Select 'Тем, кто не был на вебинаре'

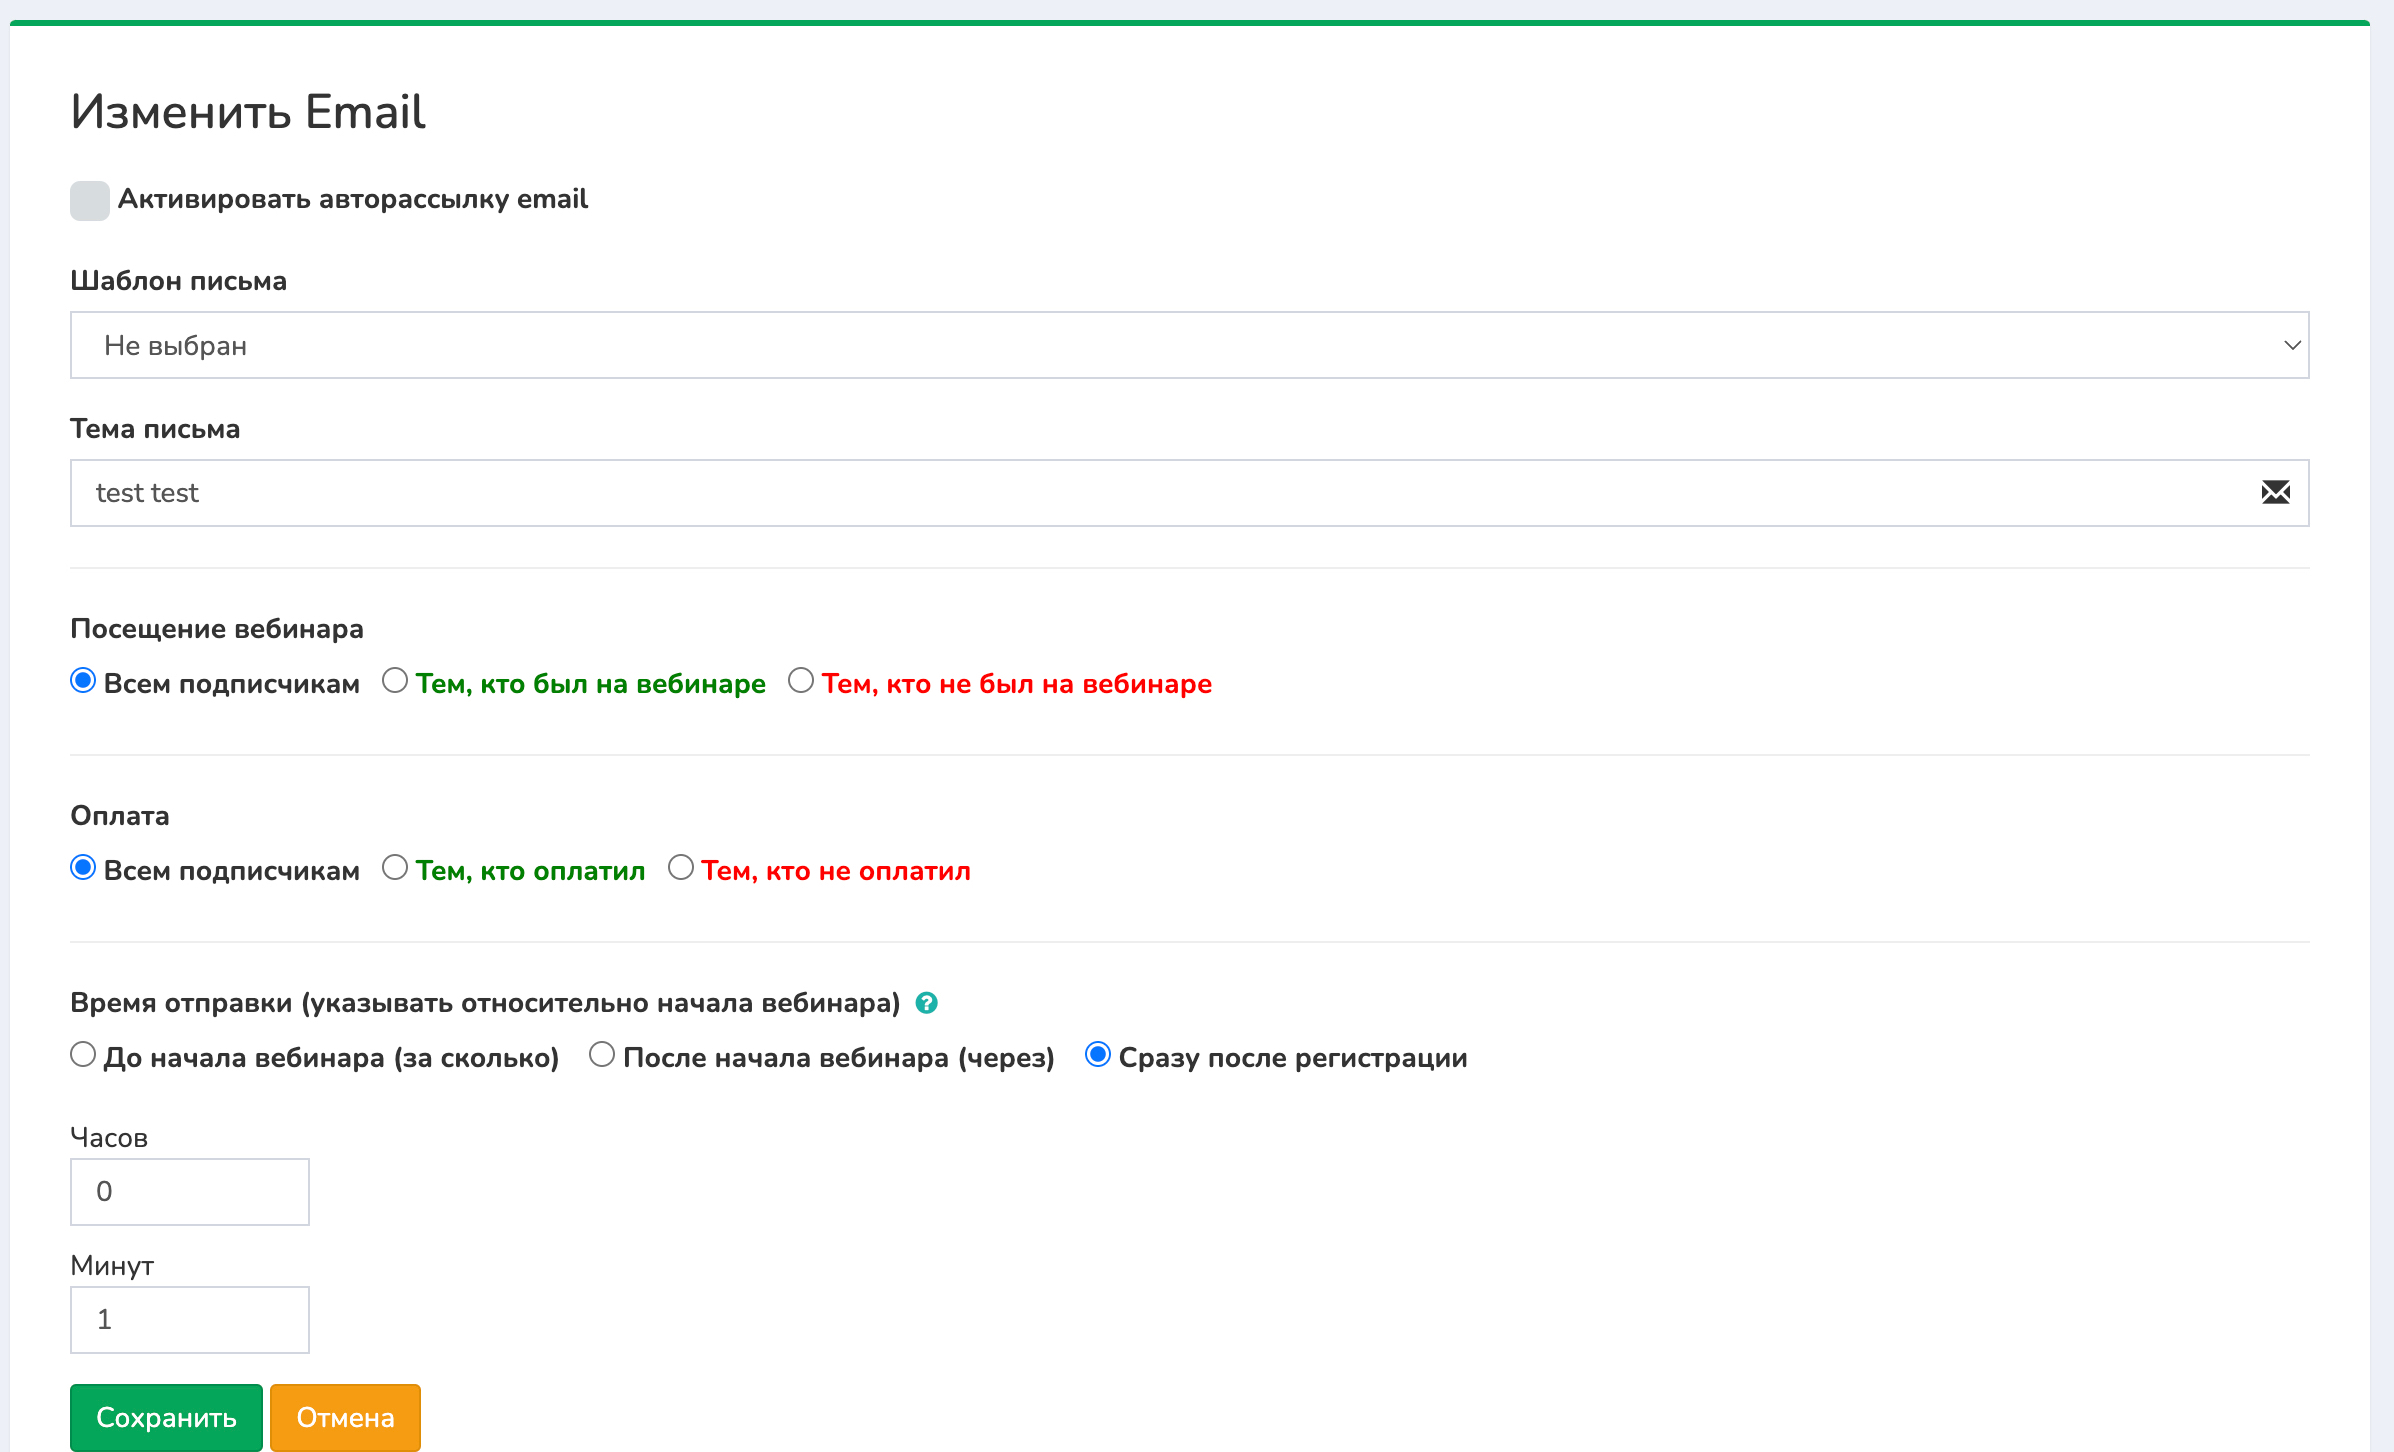[x=801, y=681]
